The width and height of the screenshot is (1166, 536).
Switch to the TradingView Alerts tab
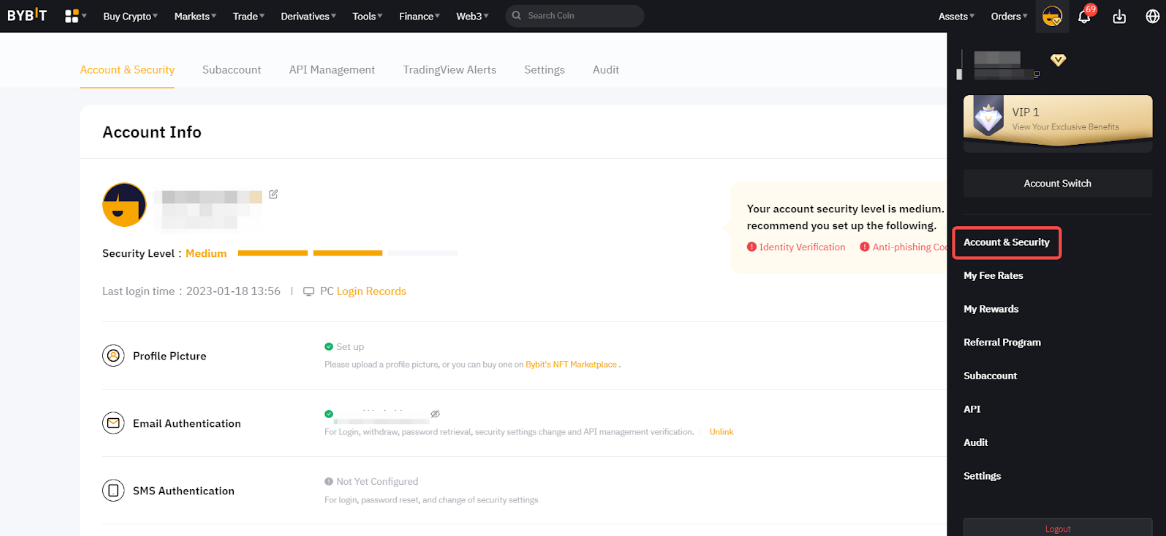tap(450, 70)
